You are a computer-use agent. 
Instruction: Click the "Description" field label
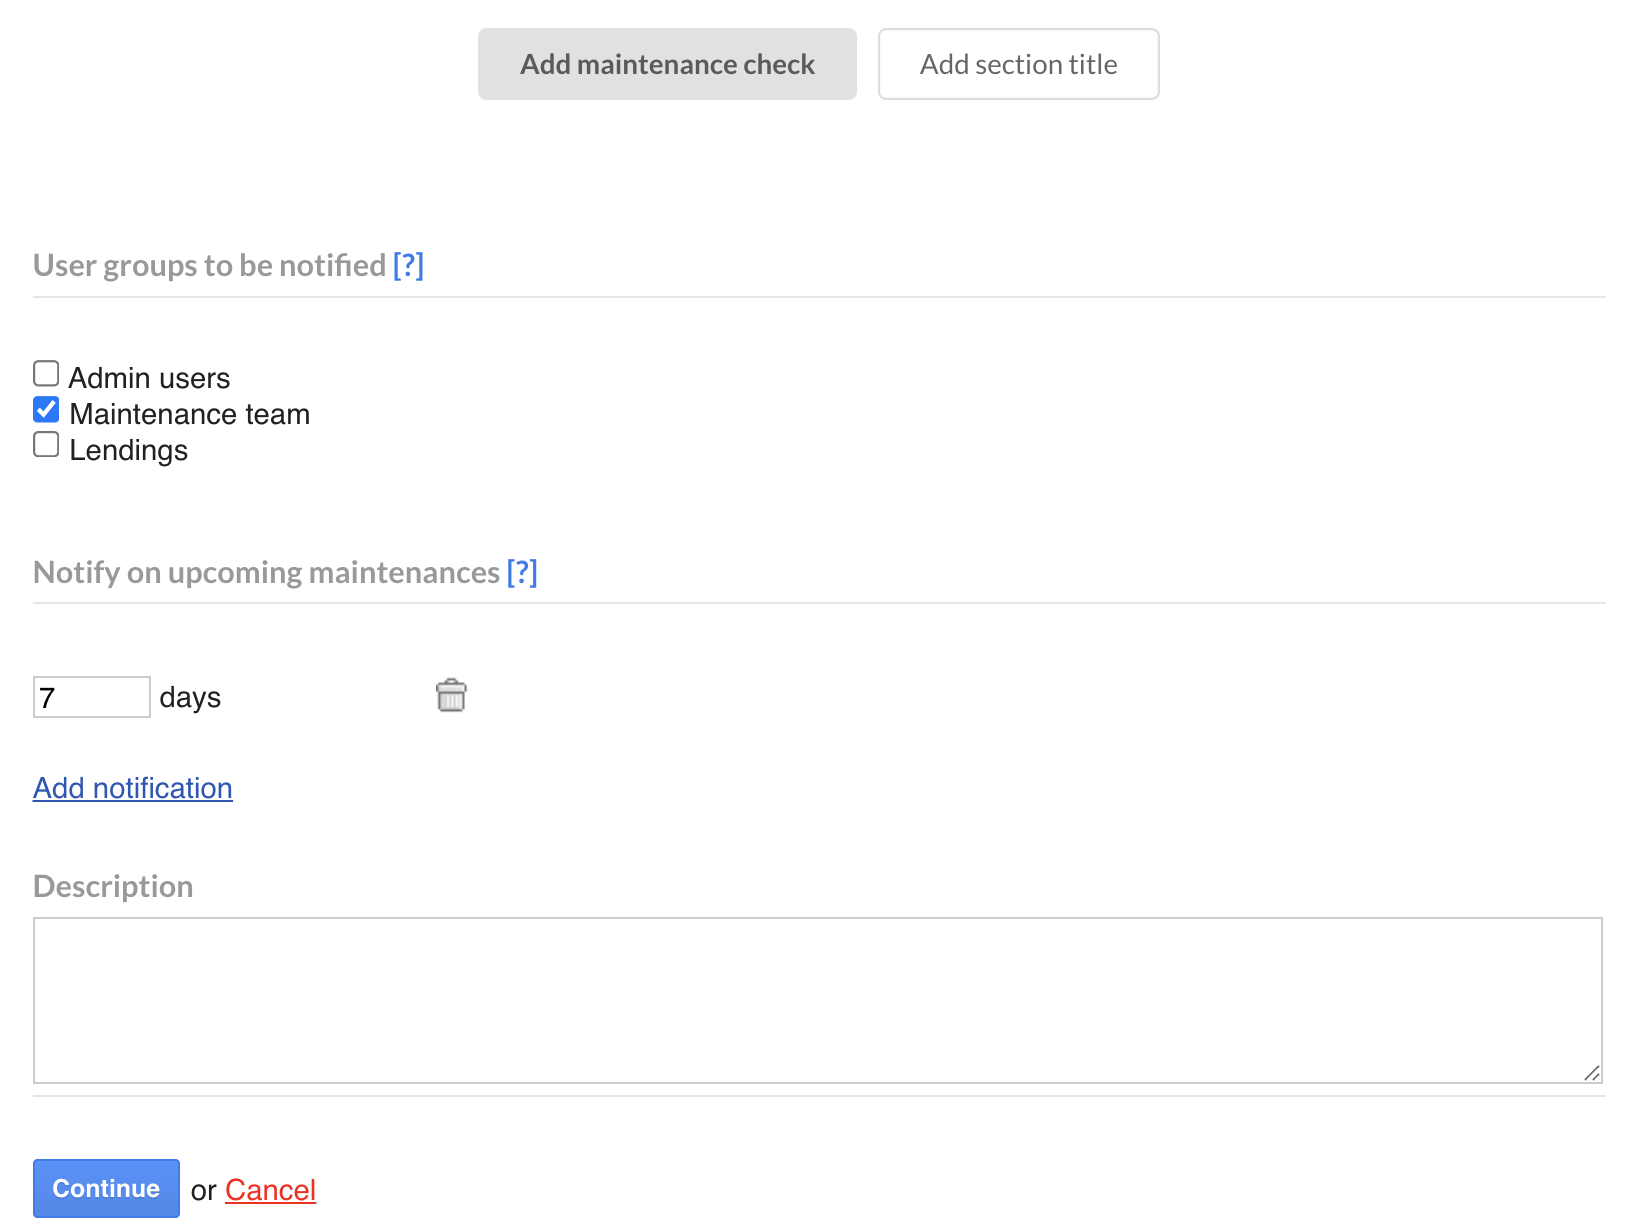pyautogui.click(x=113, y=886)
